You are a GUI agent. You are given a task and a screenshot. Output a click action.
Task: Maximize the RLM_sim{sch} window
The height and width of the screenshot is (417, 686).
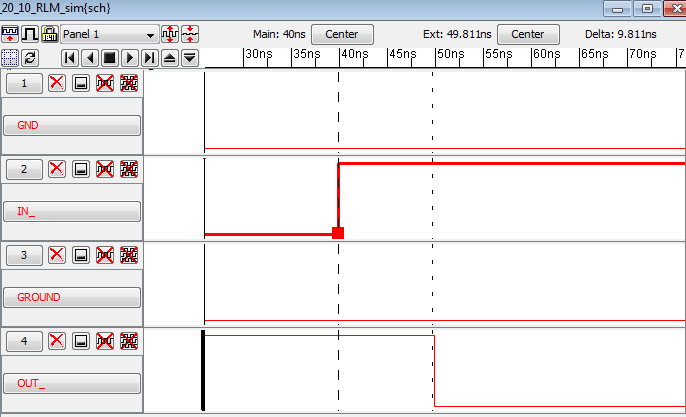tap(647, 8)
